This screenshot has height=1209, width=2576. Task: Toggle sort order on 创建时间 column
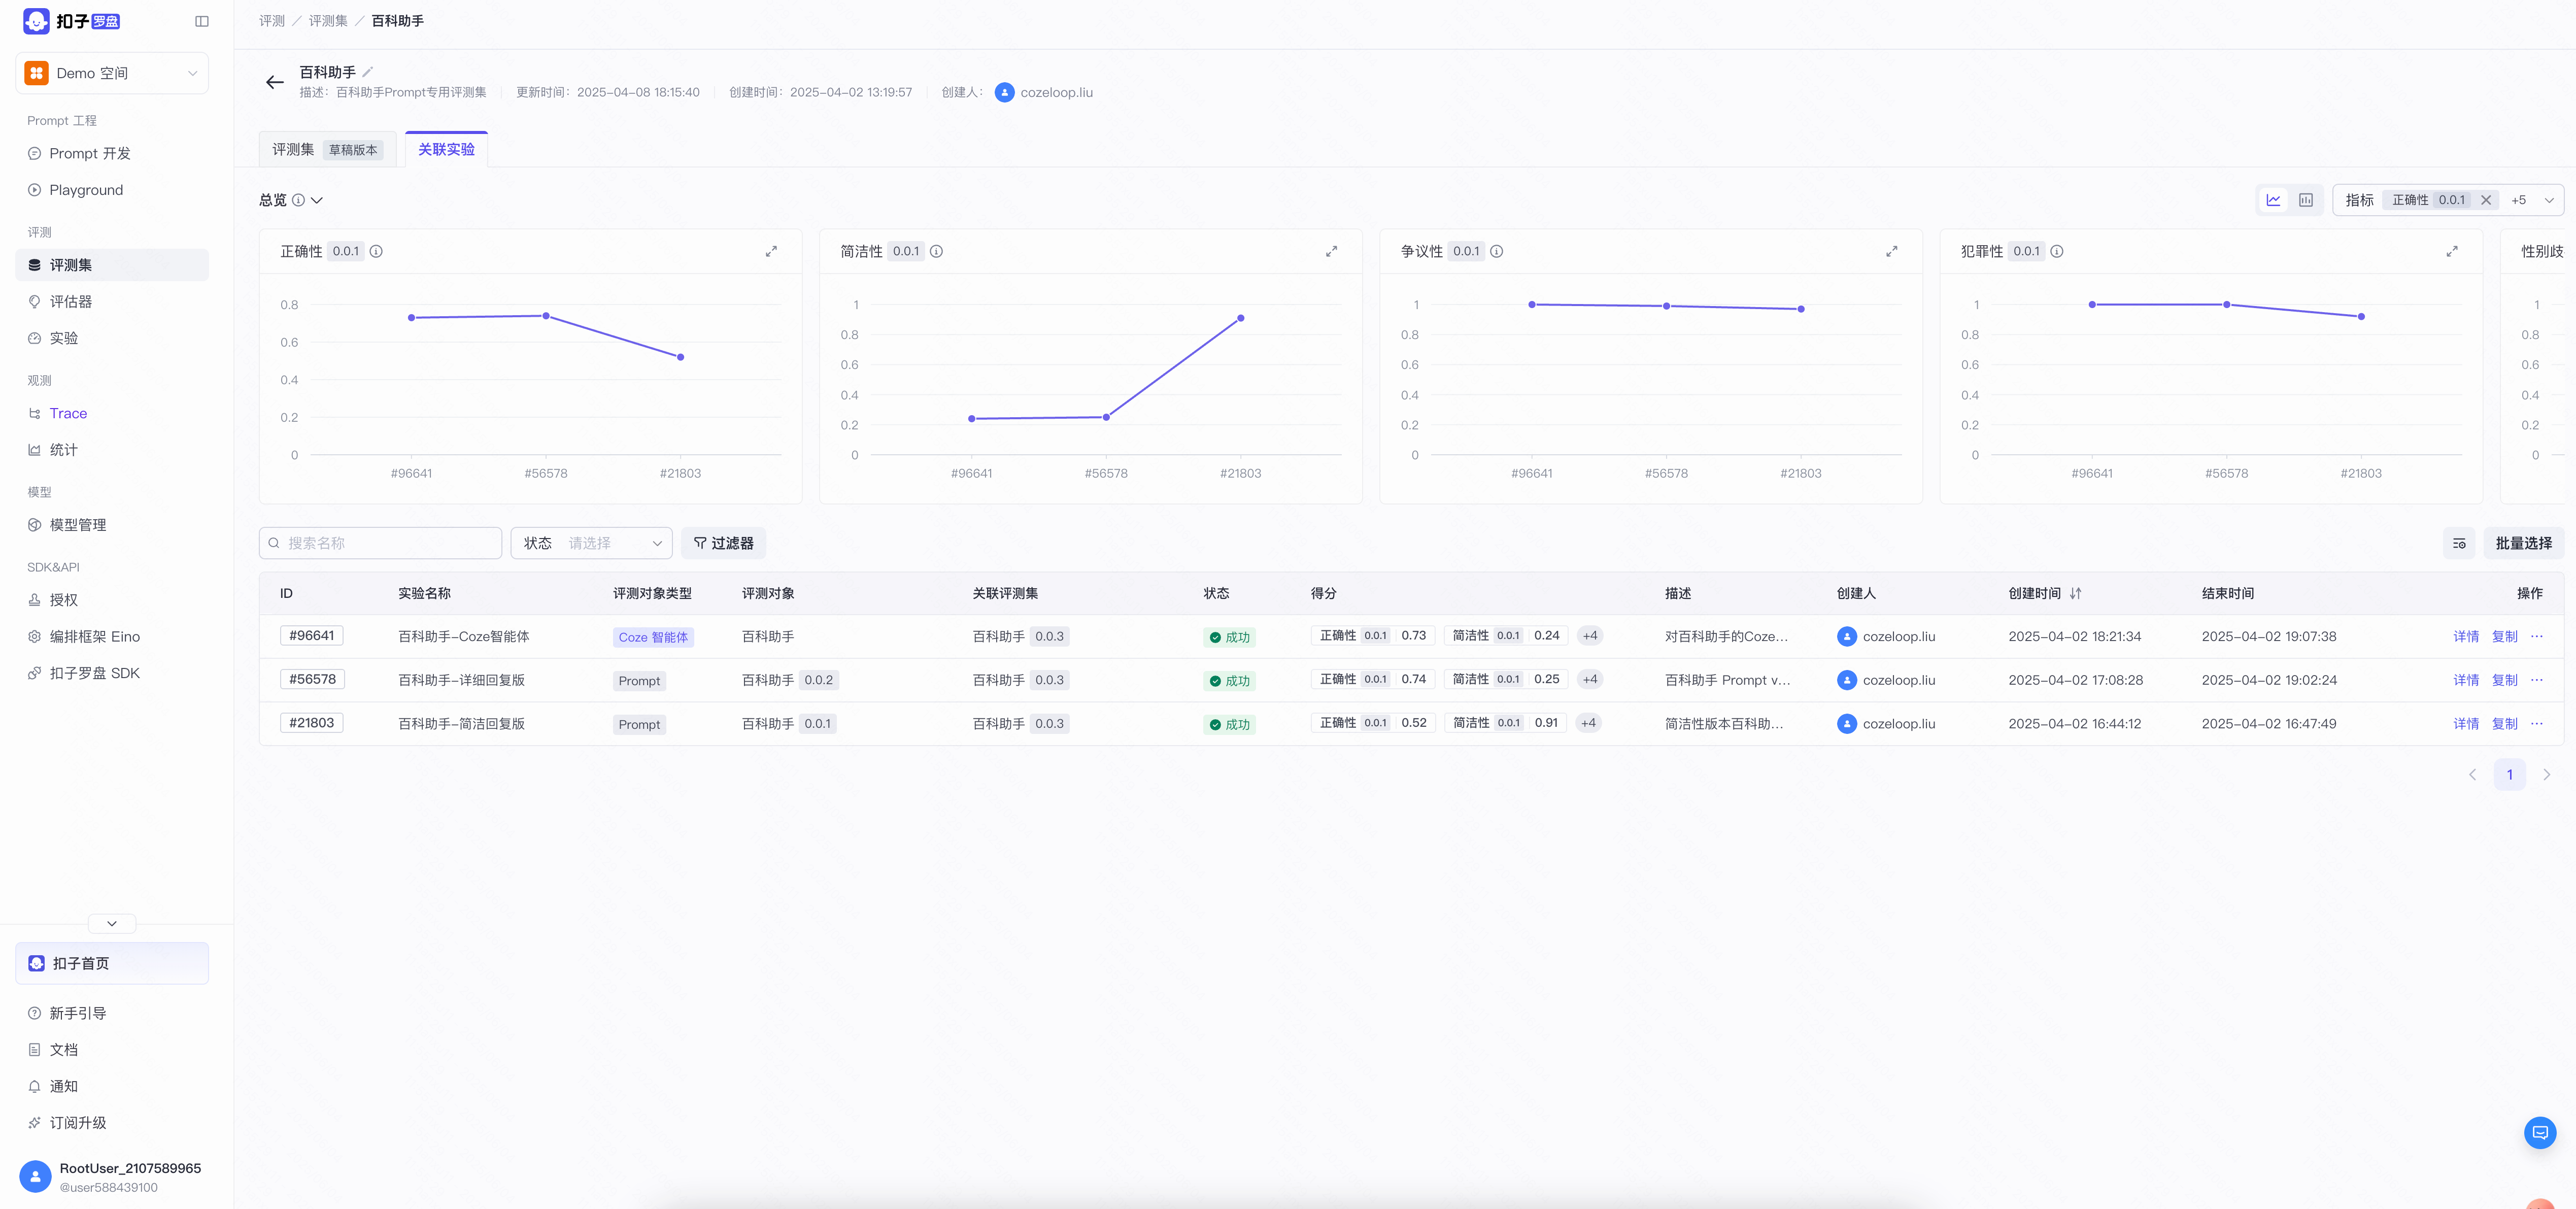click(x=2075, y=593)
